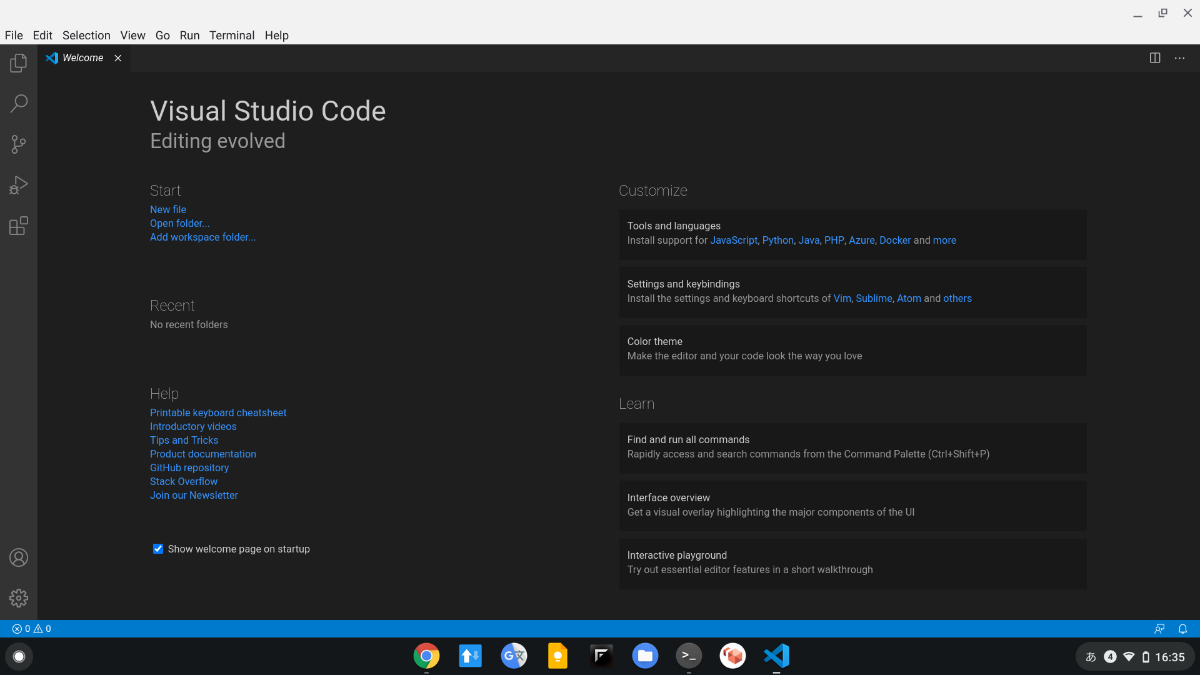1200x675 pixels.
Task: Open Printable keyboard cheatsheet link
Action: [x=218, y=413]
